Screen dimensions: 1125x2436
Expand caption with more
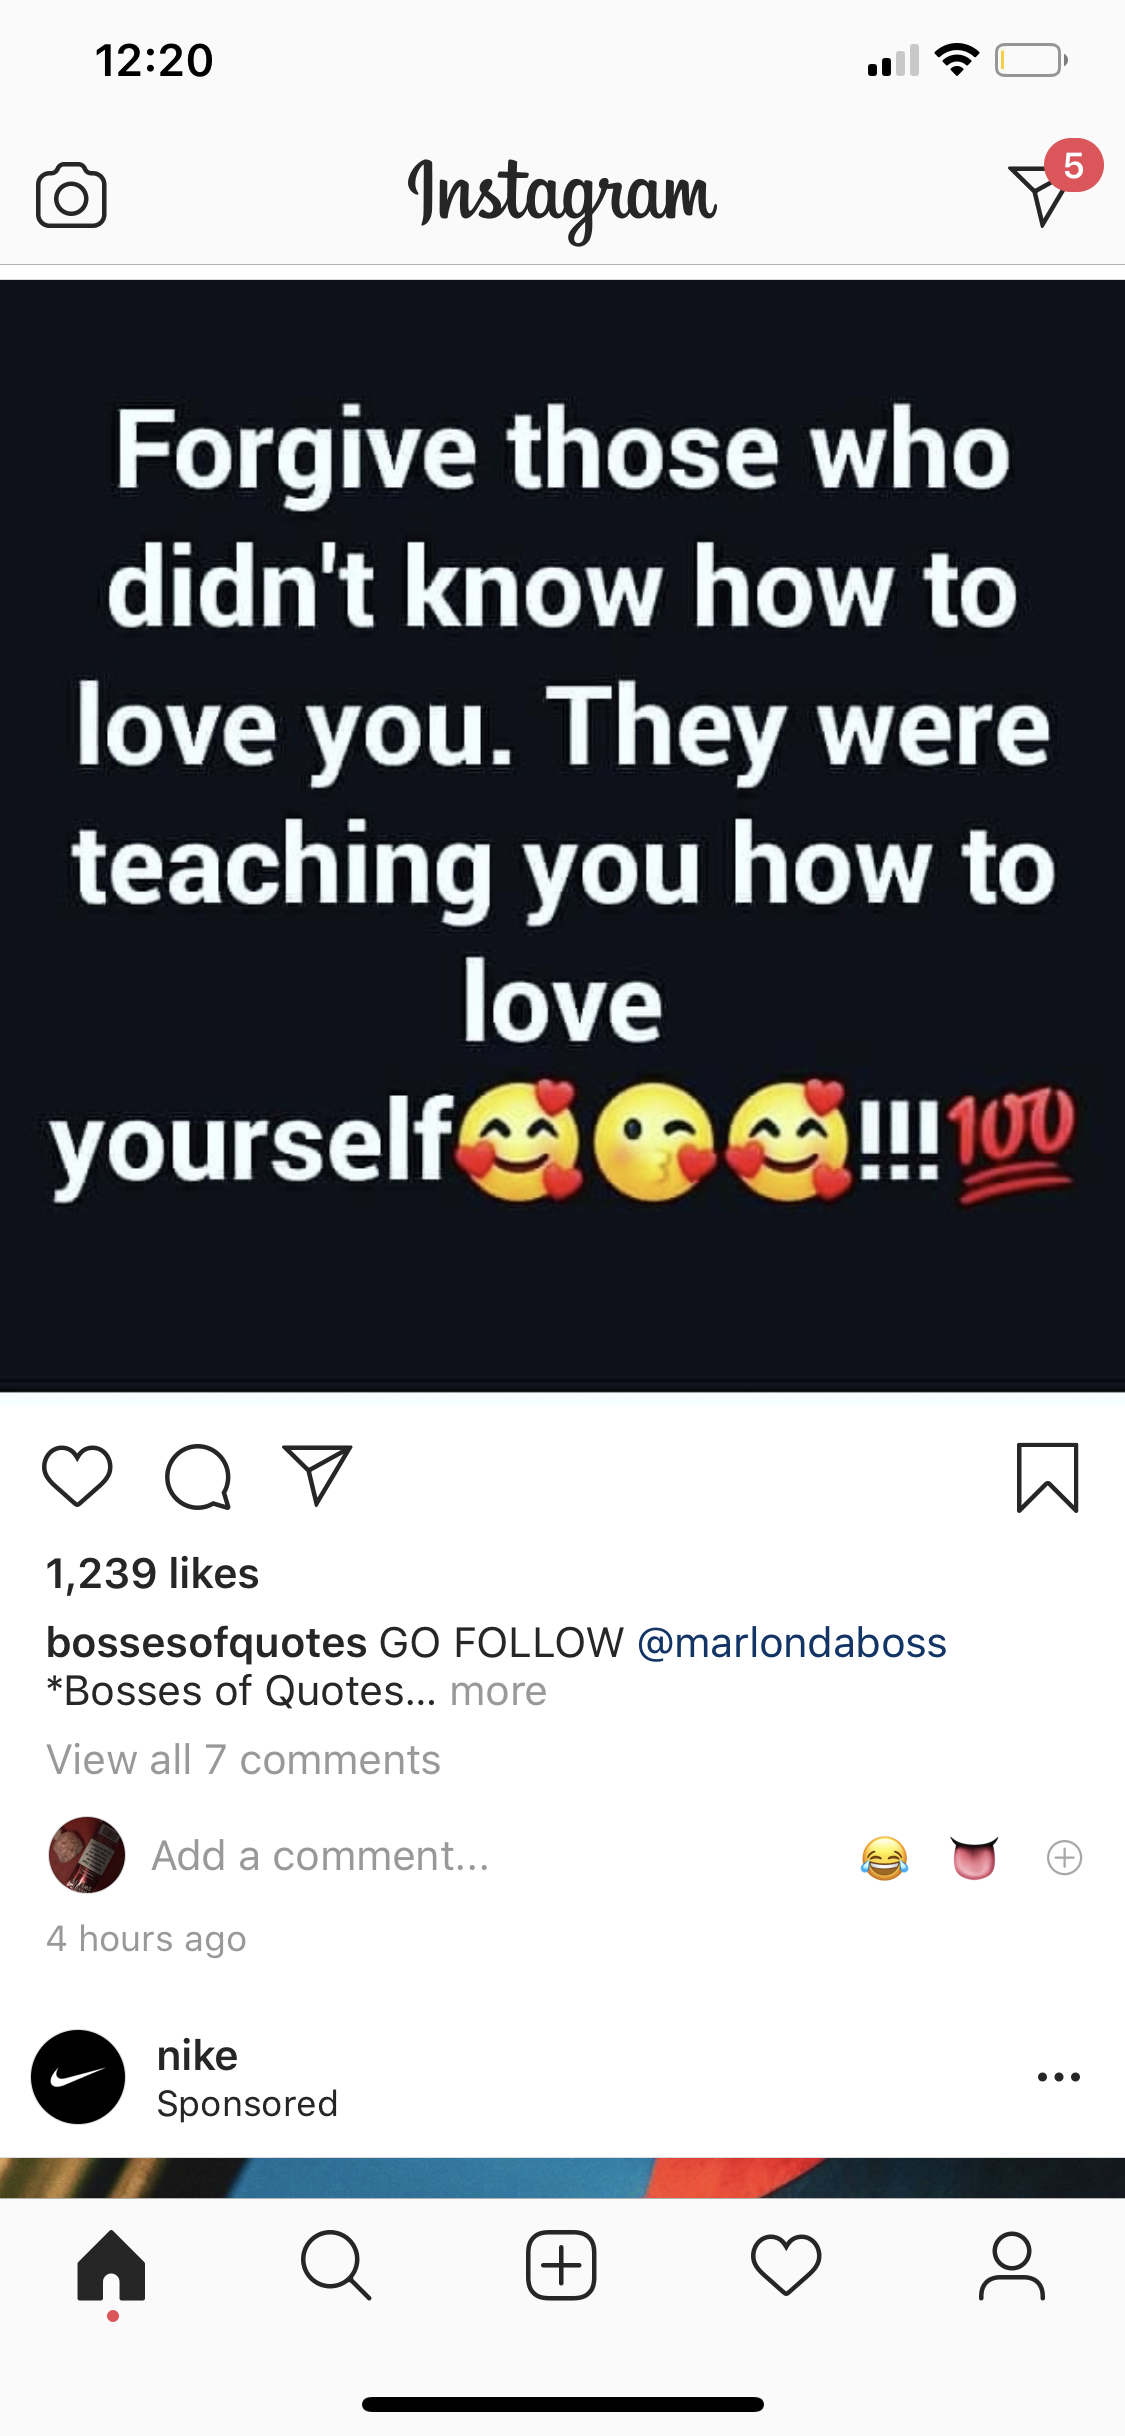pos(498,1691)
